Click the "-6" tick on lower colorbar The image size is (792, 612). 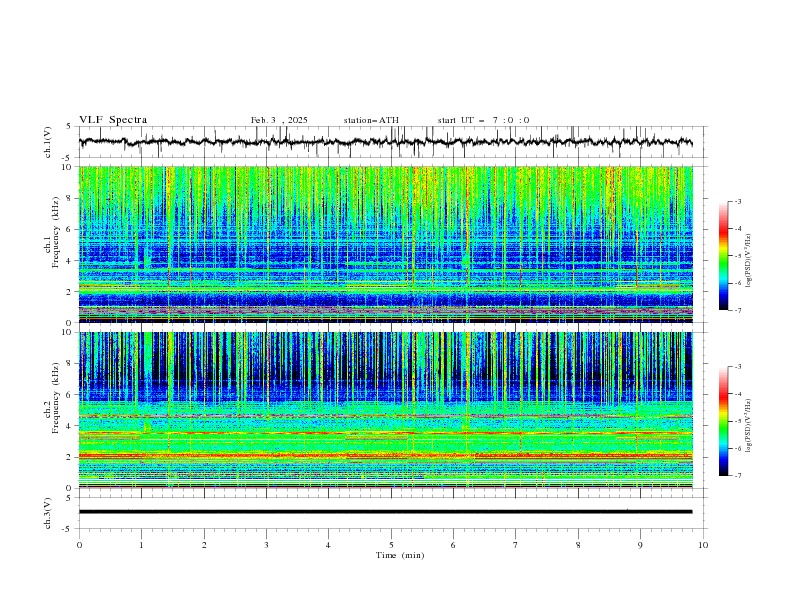tap(737, 448)
